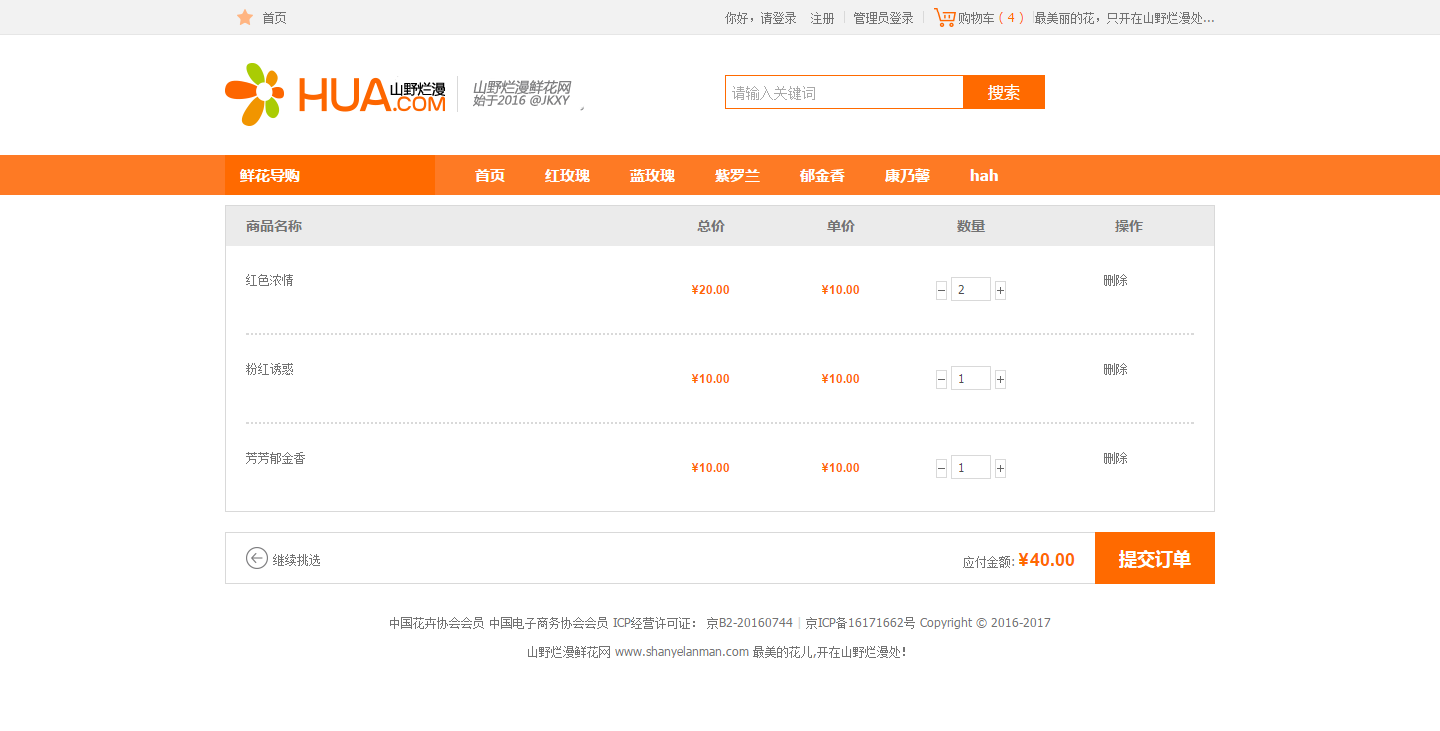Decrease quantity of 粉红诱惑

tap(941, 379)
